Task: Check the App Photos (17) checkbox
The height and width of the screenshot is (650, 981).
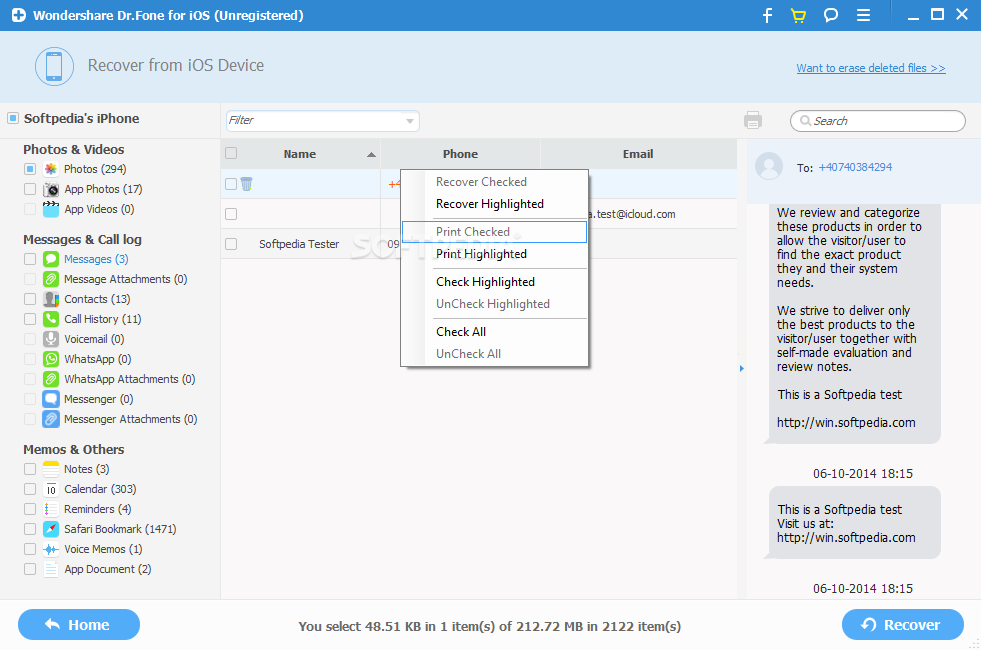Action: pos(30,189)
